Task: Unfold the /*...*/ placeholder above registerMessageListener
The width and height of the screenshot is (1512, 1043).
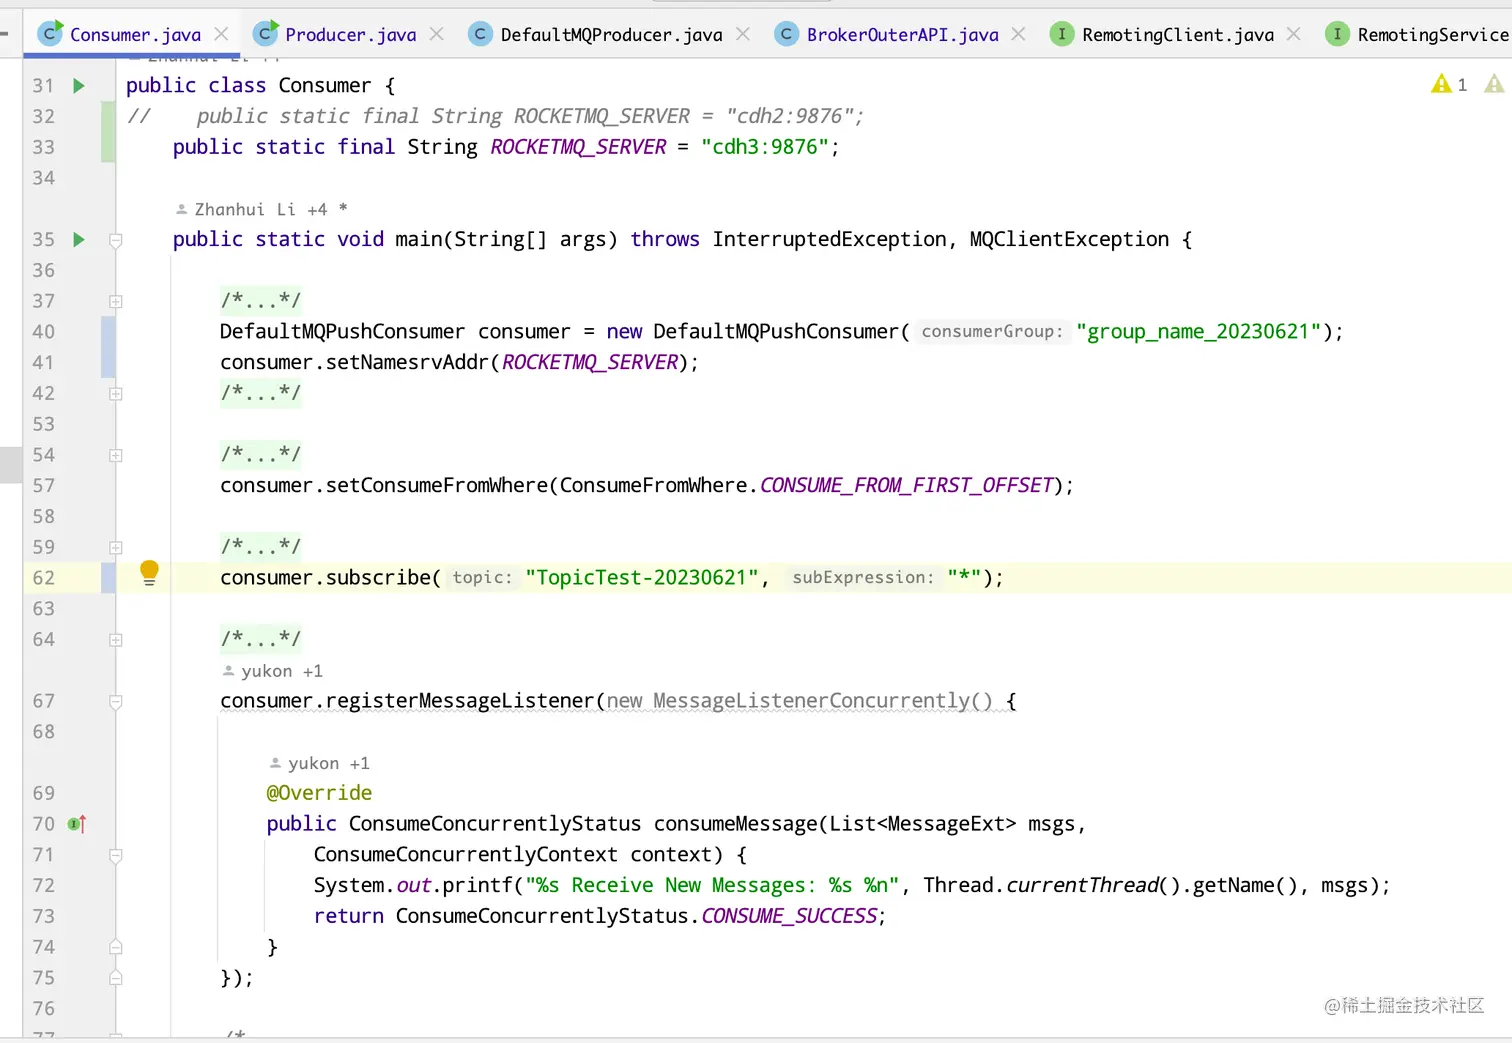Action: tap(260, 639)
